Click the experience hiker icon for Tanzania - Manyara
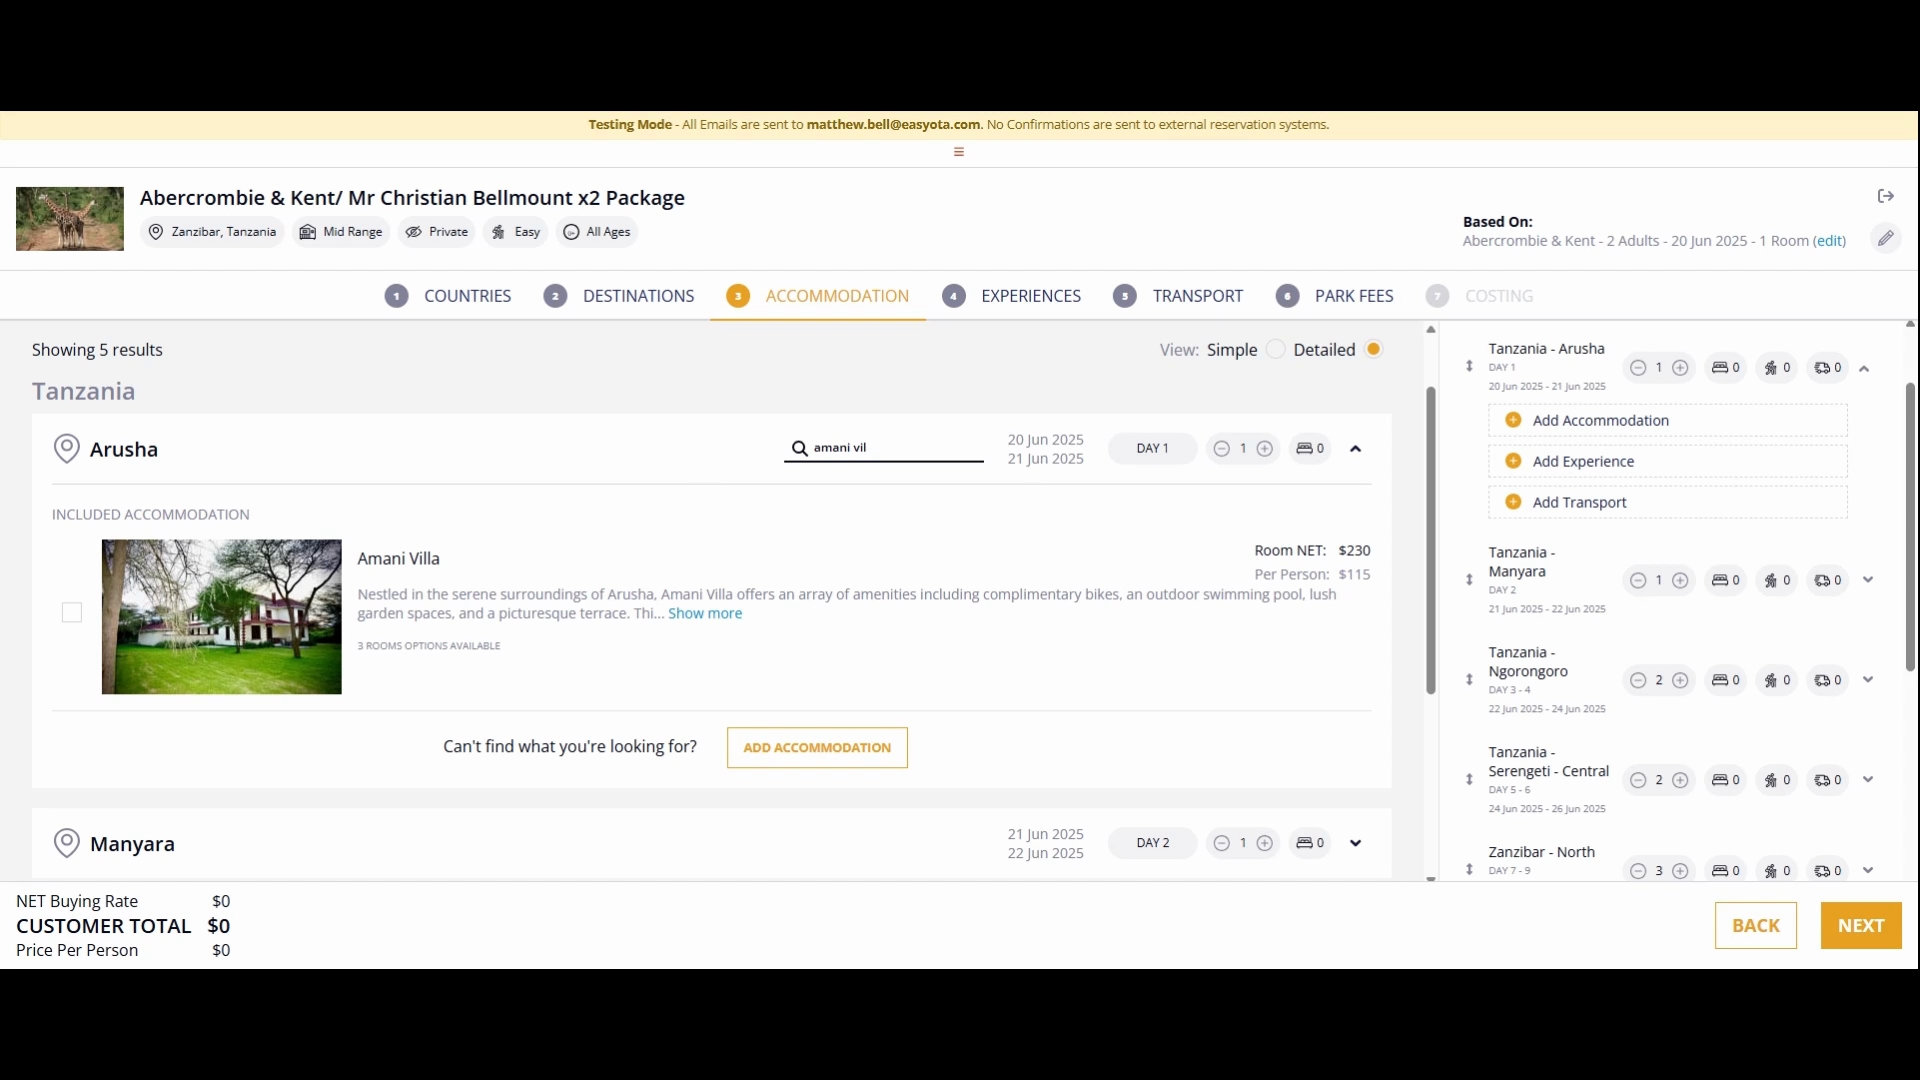 coord(1771,580)
